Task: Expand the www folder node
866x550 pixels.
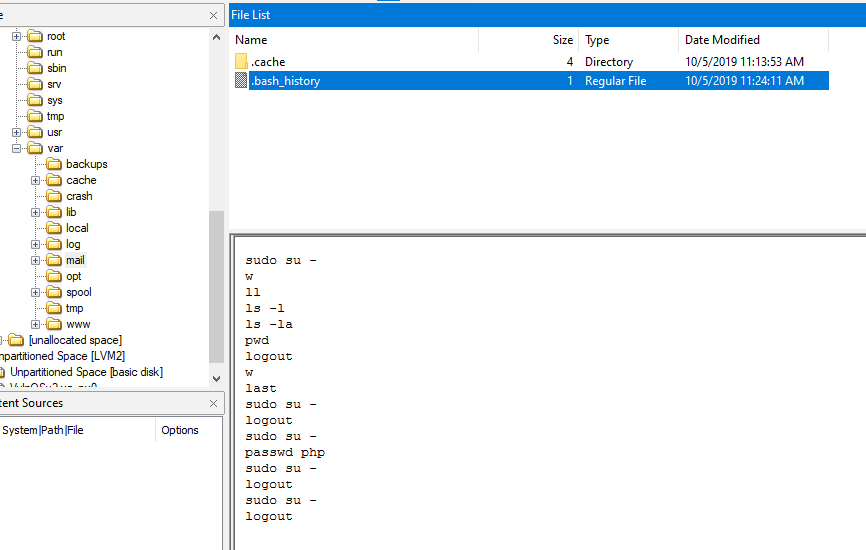Action: click(x=36, y=324)
